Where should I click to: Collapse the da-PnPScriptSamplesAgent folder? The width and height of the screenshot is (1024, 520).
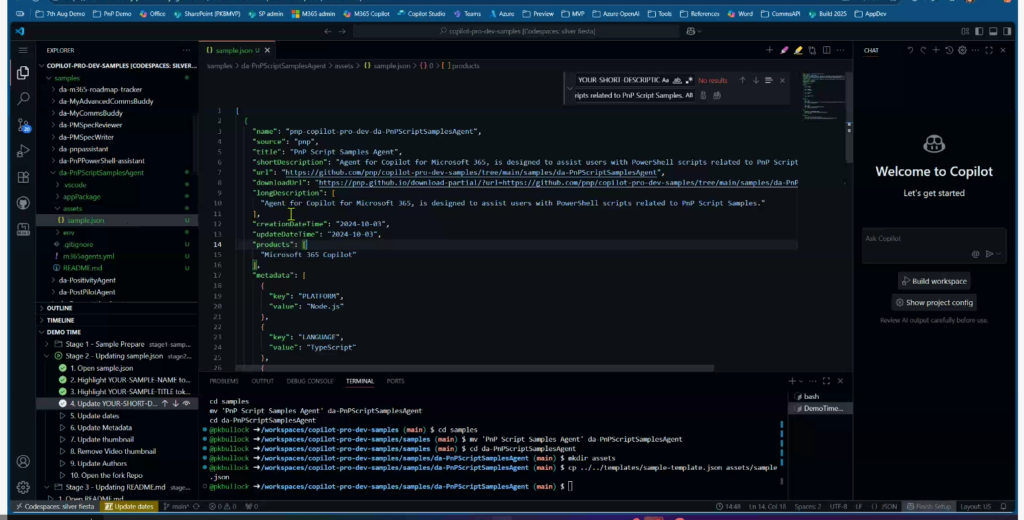(x=54, y=173)
